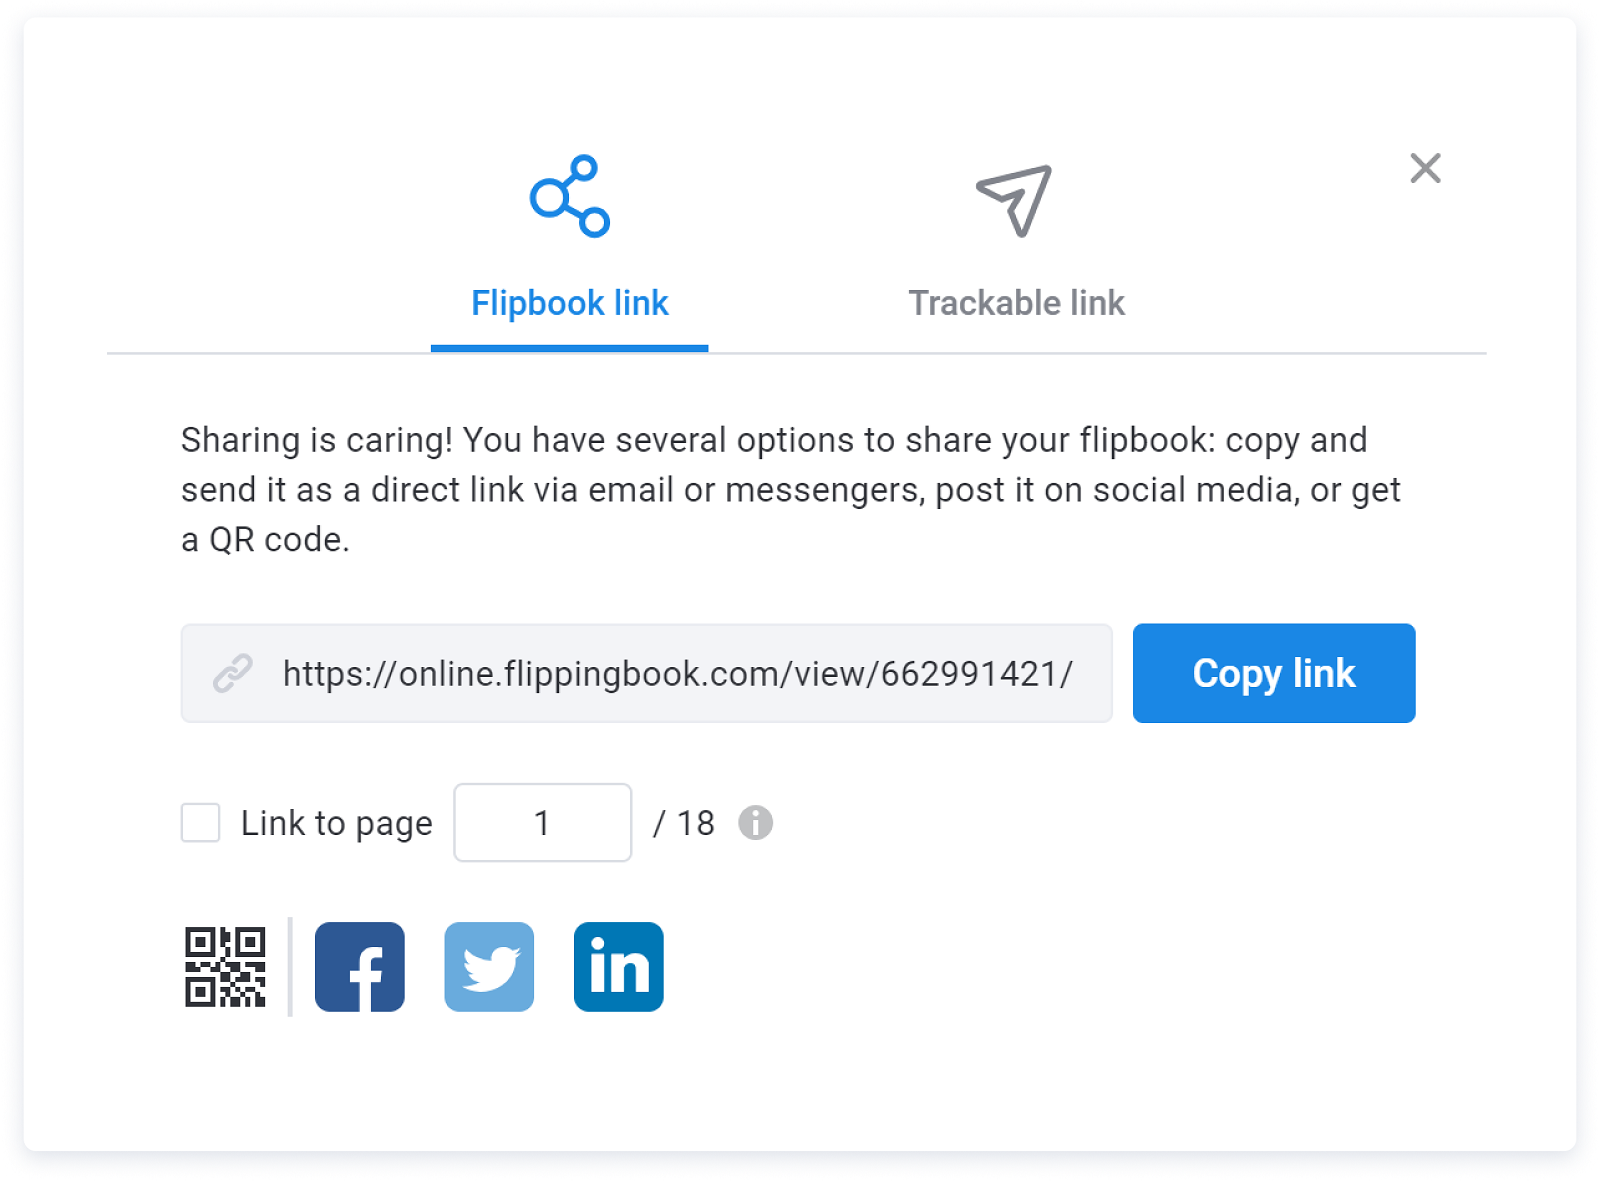The image size is (1600, 1181).
Task: Select the Flipbook link tab
Action: click(x=568, y=303)
